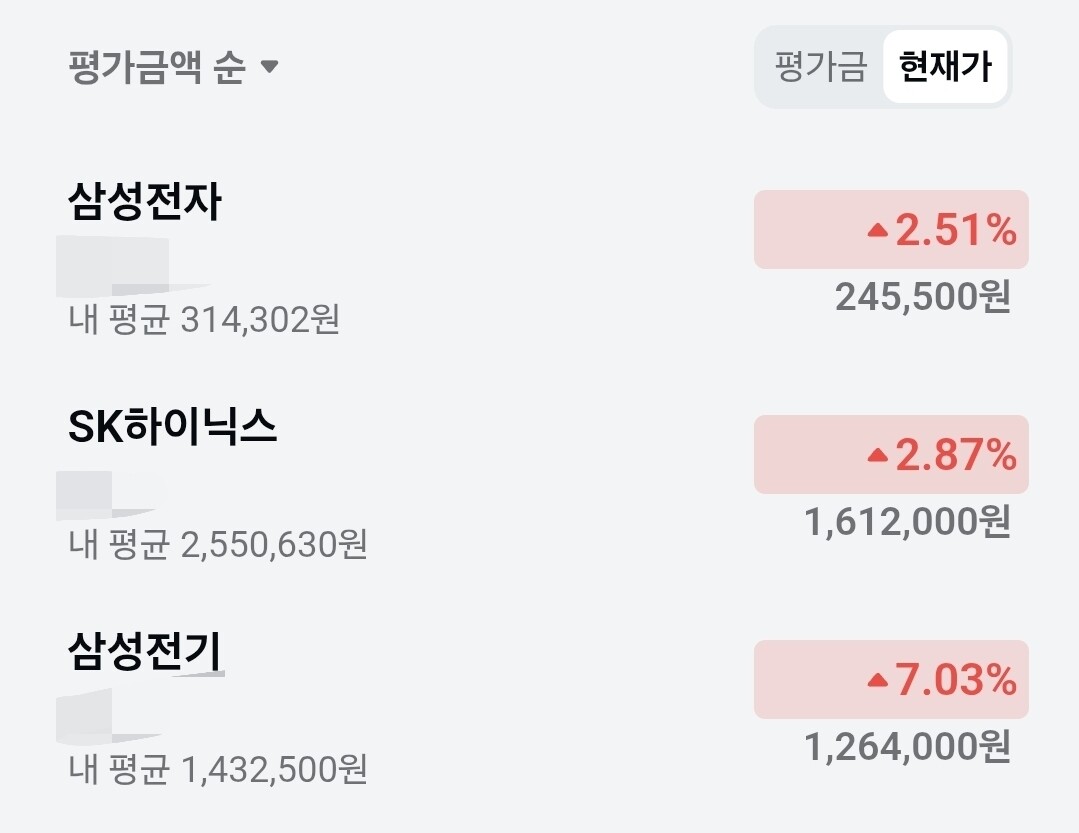Click 내 평균 314,302원 under 삼성전자
Viewport: 1079px width, 833px height.
204,320
